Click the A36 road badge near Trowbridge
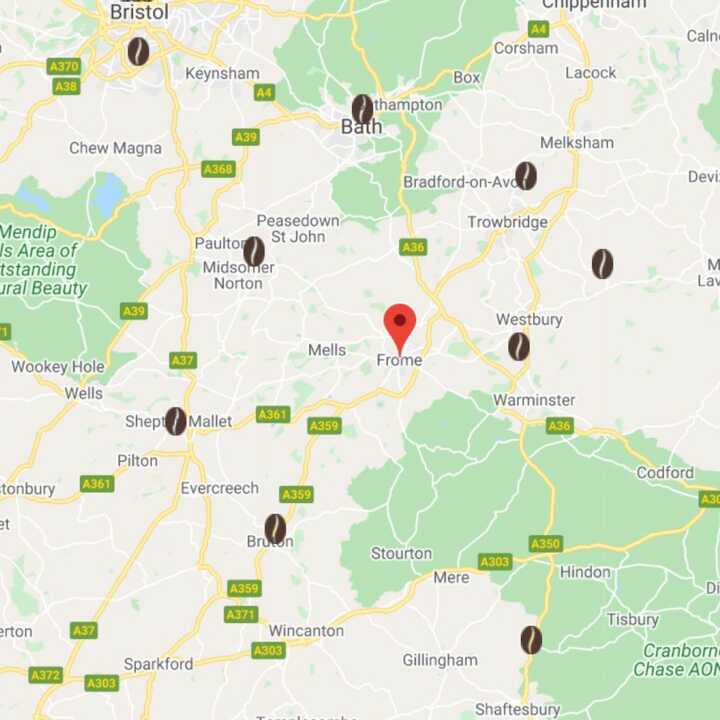This screenshot has height=720, width=720. tap(413, 248)
